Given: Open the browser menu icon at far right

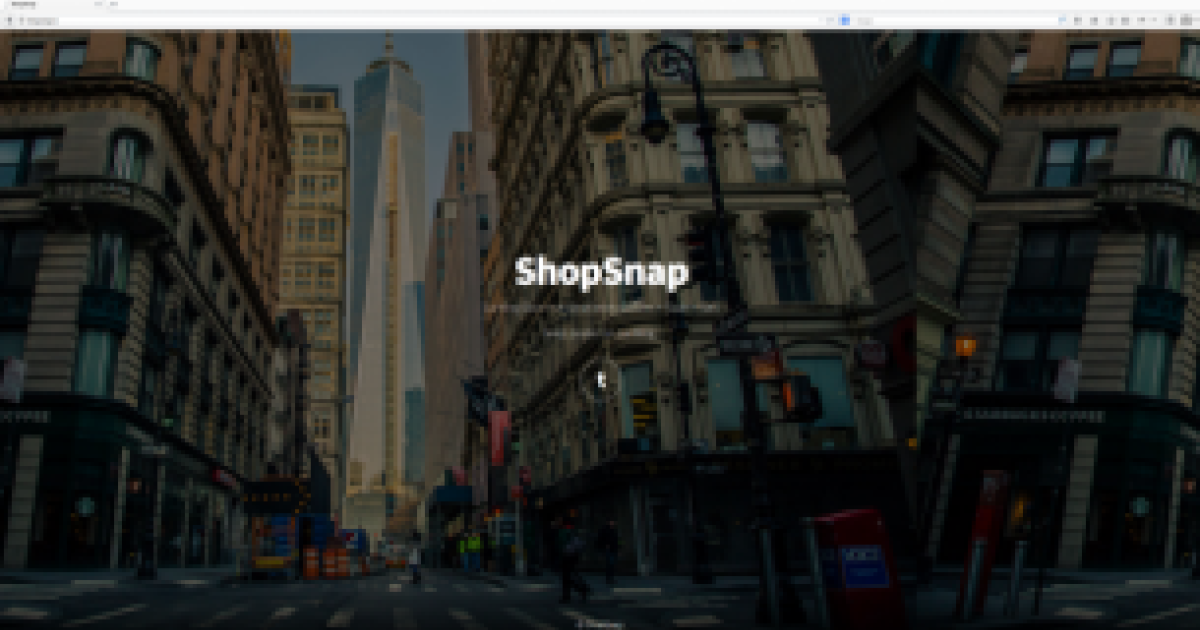Looking at the screenshot, I should pyautogui.click(x=1186, y=20).
